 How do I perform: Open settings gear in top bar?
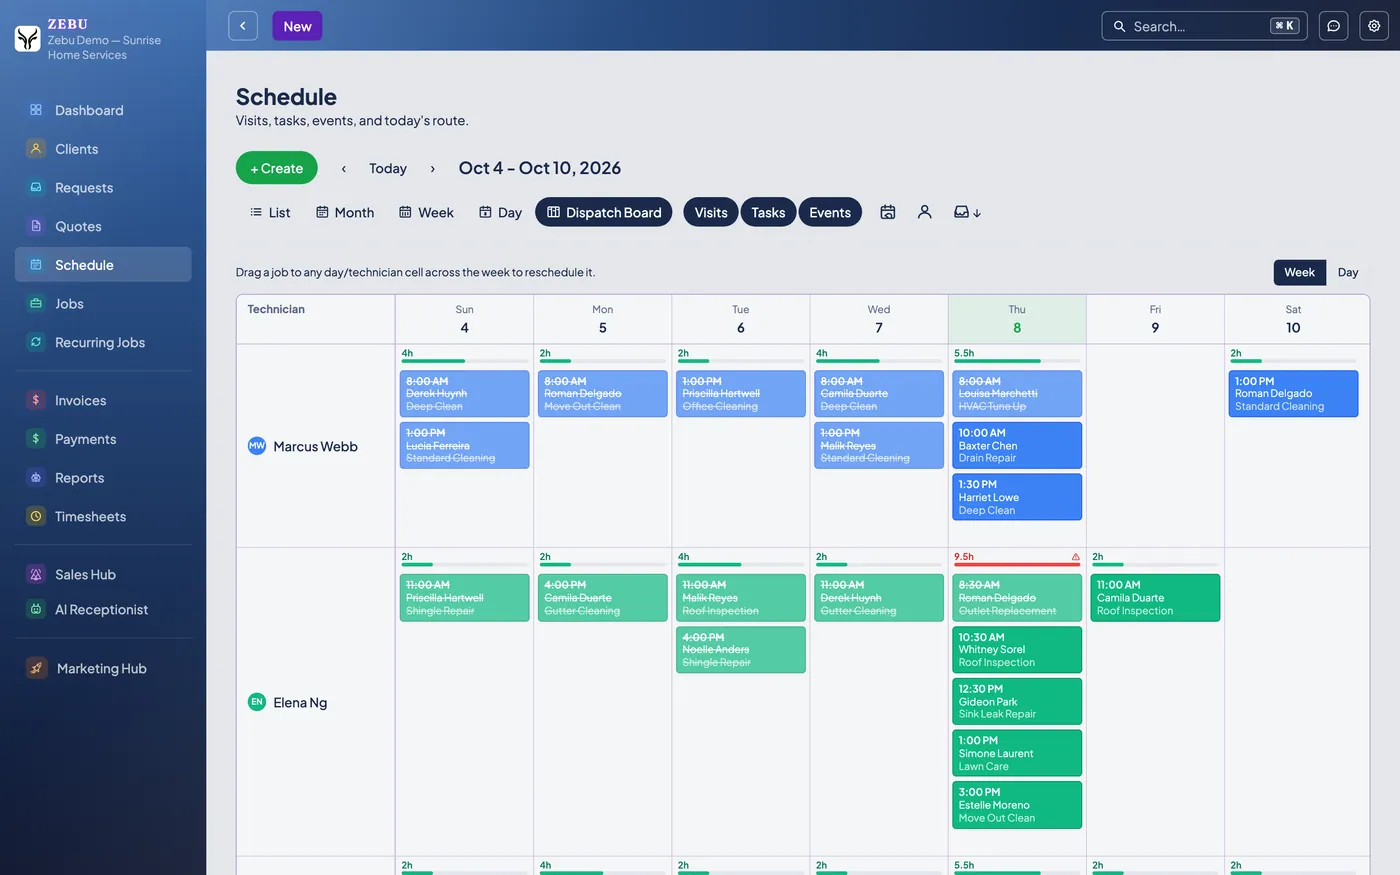click(x=1374, y=26)
